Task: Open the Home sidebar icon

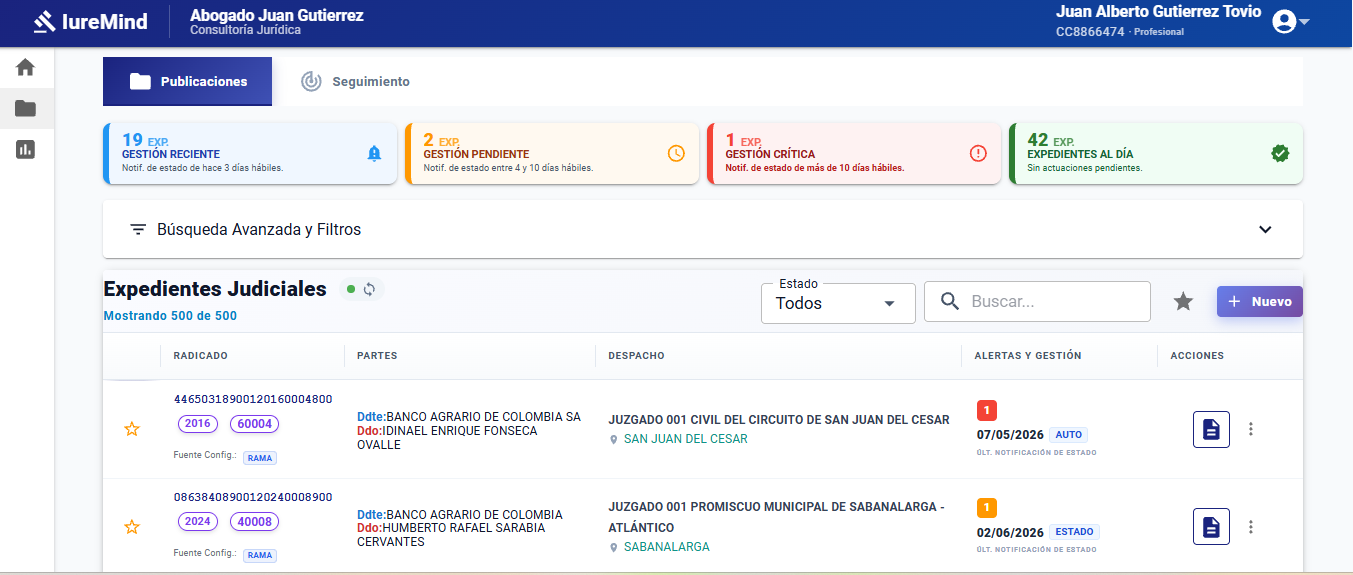Action: [x=26, y=67]
